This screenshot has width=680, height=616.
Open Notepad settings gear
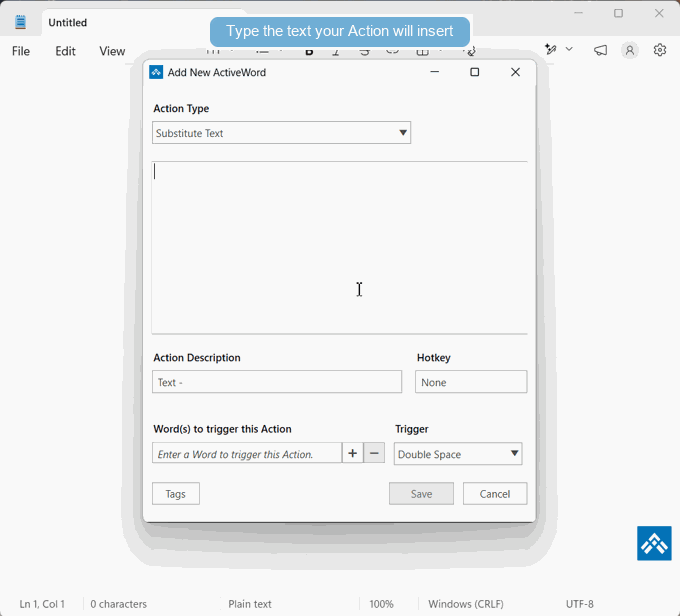660,50
